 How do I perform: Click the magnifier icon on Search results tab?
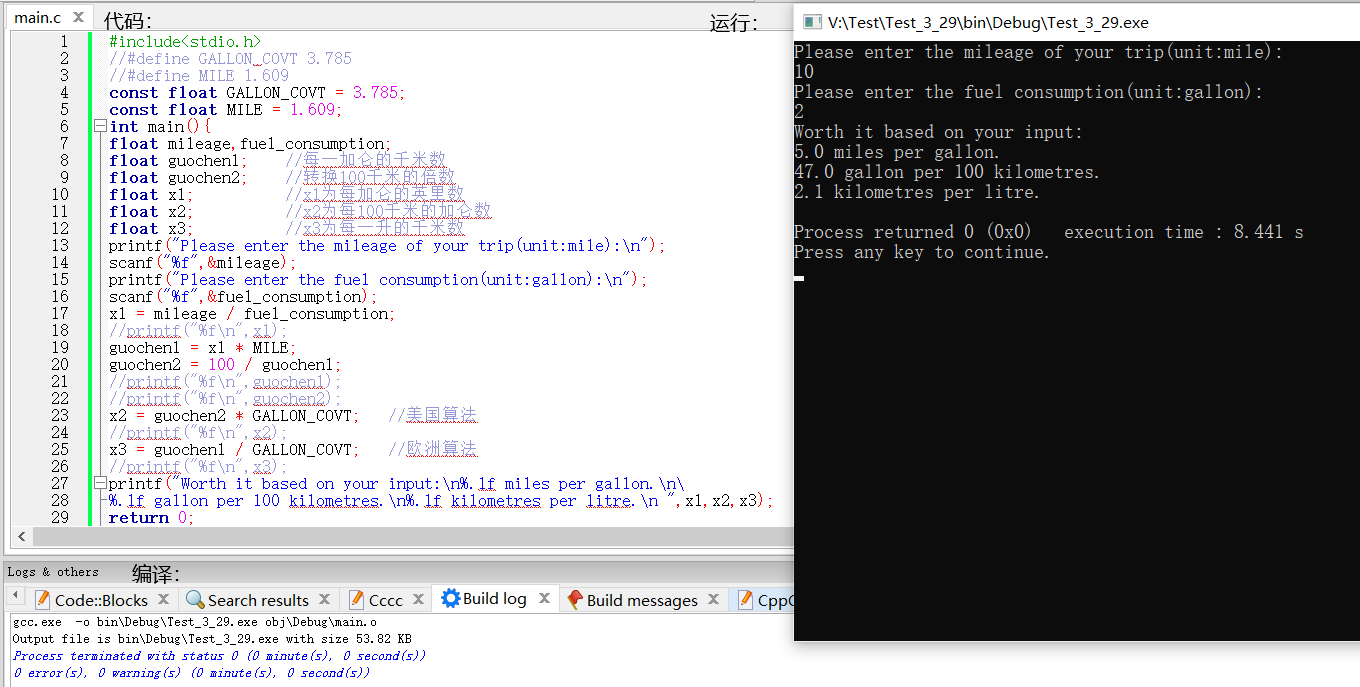pos(196,600)
